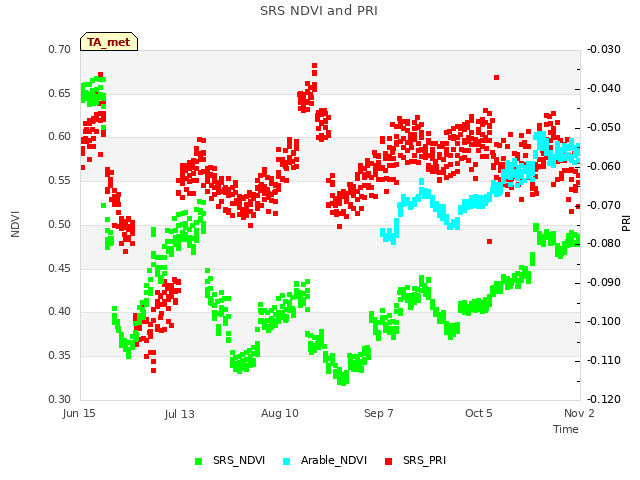Image resolution: width=640 pixels, height=480 pixels.
Task: Click the -0.070 PRI axis value
Action: [x=604, y=205]
